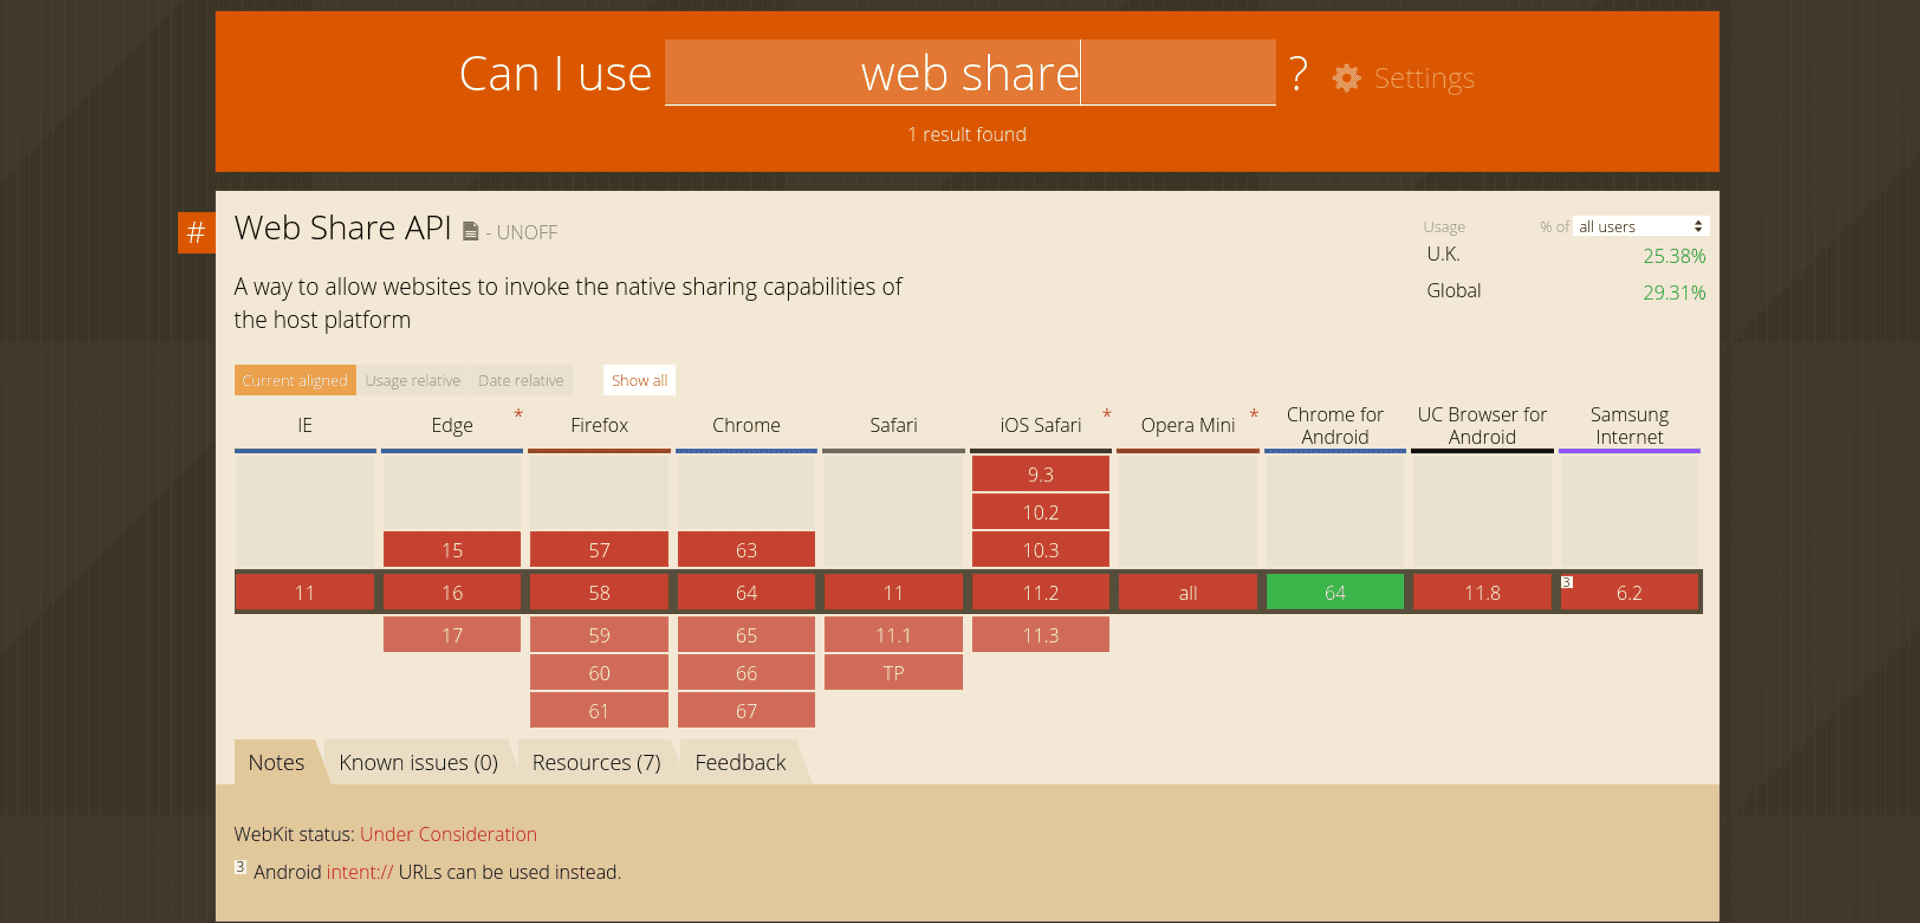The image size is (1920, 923).
Task: Open the spec document icon beside Web Share API
Action: pyautogui.click(x=470, y=232)
